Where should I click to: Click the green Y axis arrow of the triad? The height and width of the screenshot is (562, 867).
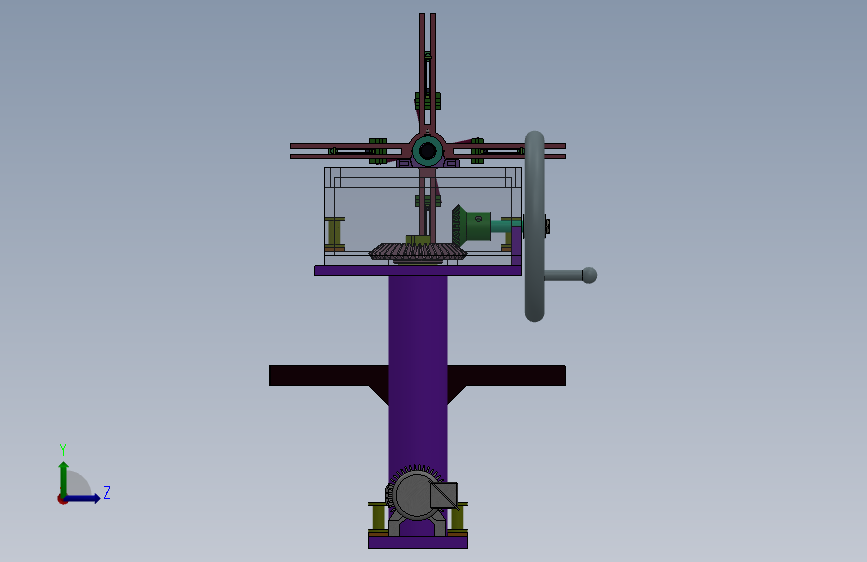(64, 478)
